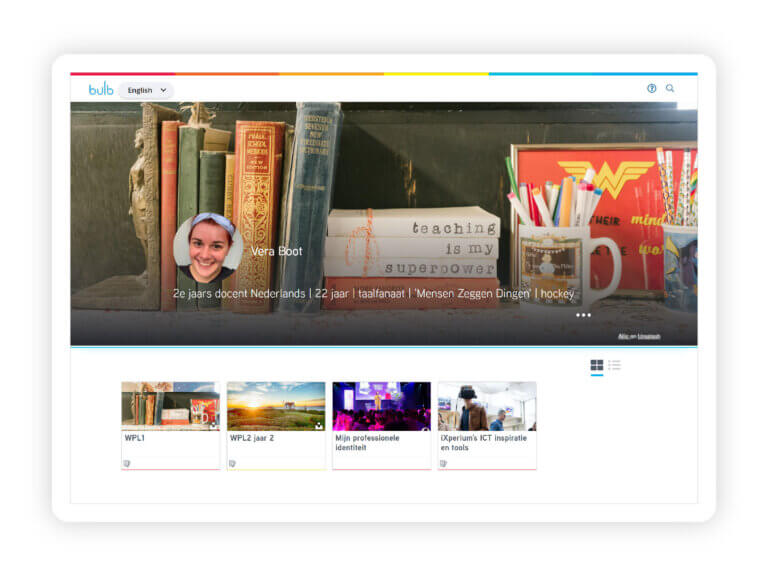Click the pages icon on iXperium's card
768x576 pixels.
point(443,463)
